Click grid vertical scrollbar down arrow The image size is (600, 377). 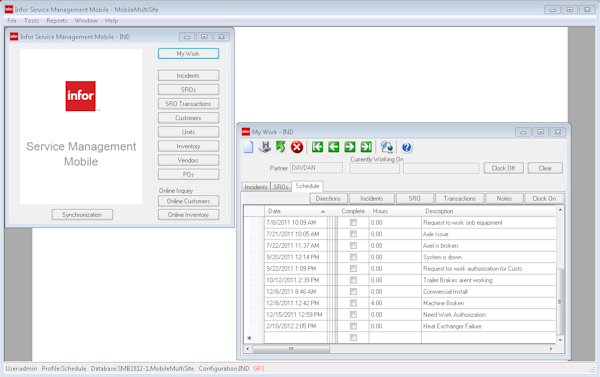pyautogui.click(x=560, y=340)
